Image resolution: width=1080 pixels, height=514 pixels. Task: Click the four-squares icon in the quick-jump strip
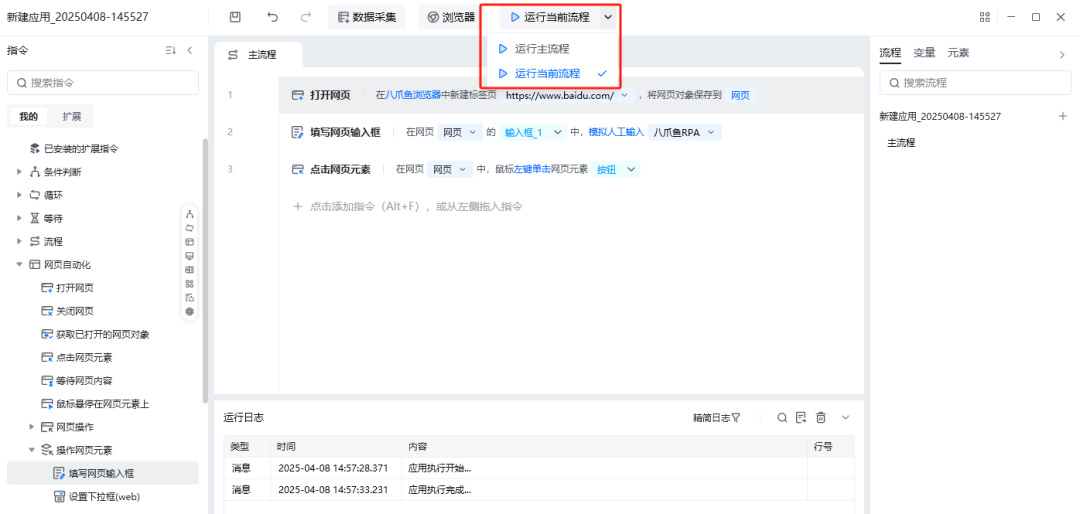pyautogui.click(x=189, y=283)
